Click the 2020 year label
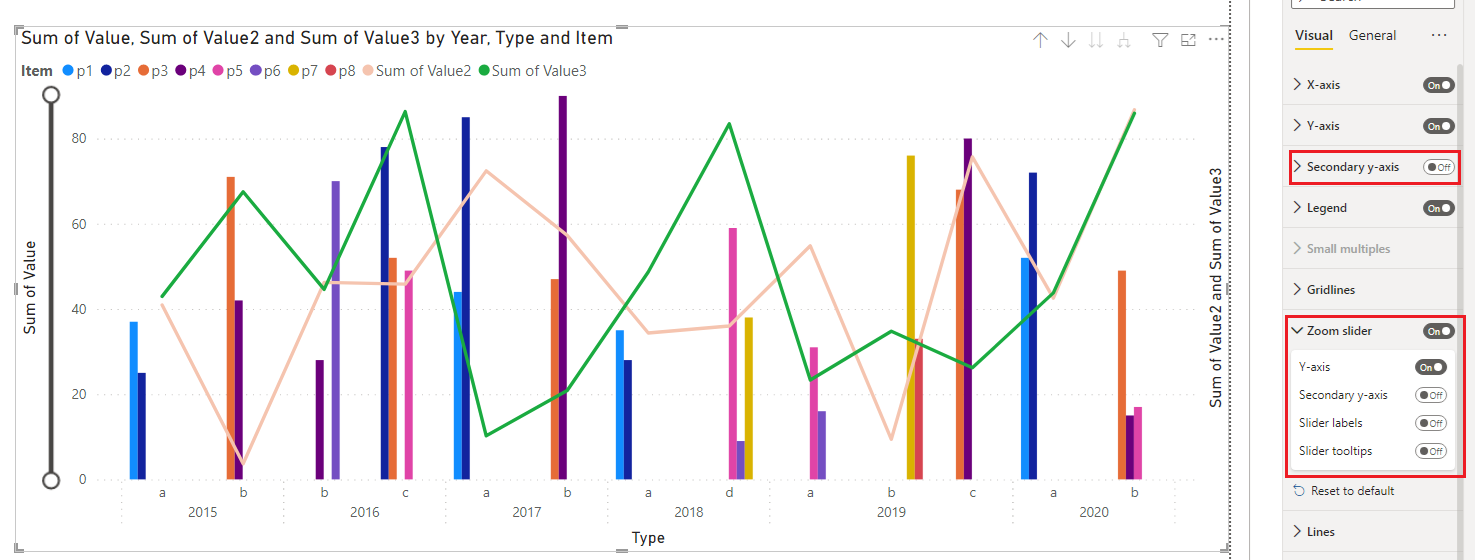1475x560 pixels. pyautogui.click(x=1094, y=512)
